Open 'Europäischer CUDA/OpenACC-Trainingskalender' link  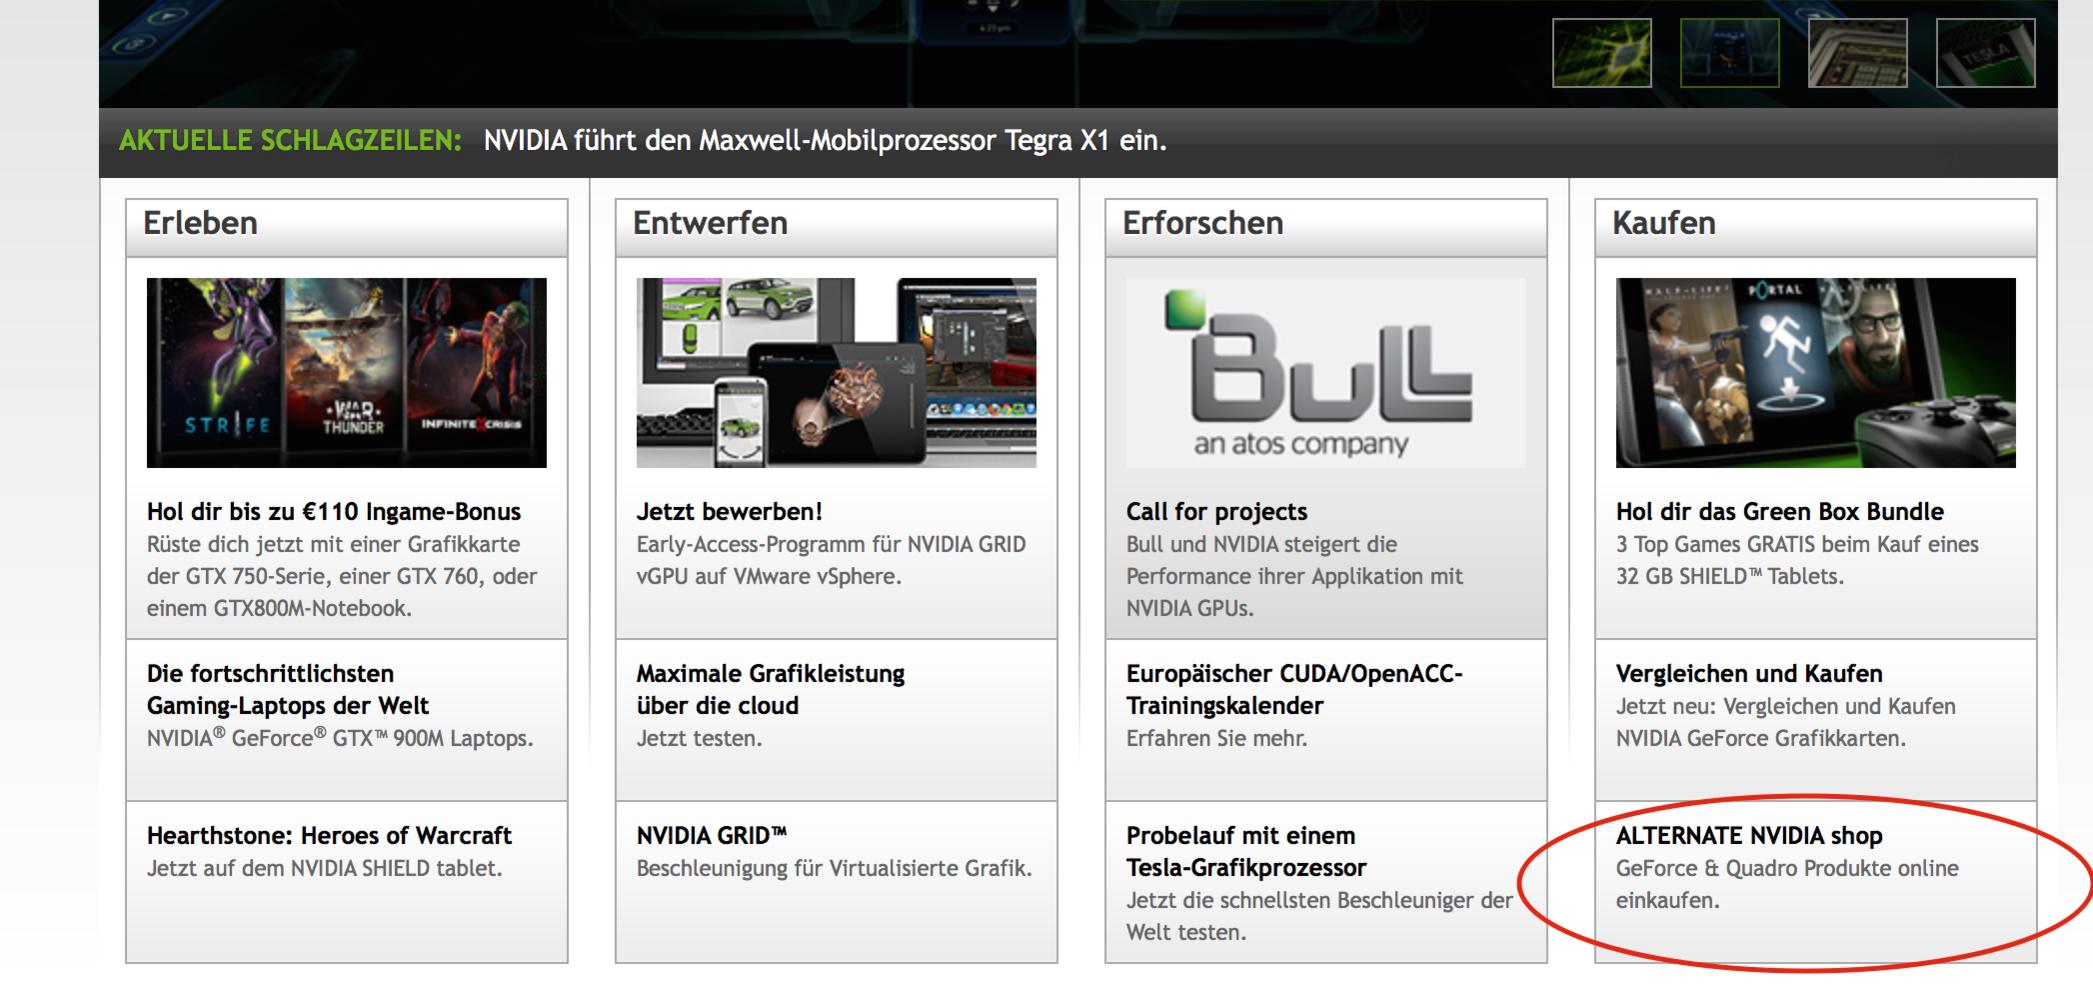[1294, 690]
